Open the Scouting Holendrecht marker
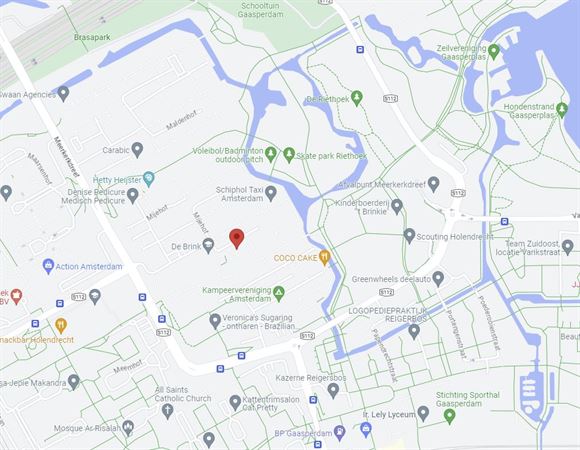Screen dimensions: 580x450 (x=409, y=236)
